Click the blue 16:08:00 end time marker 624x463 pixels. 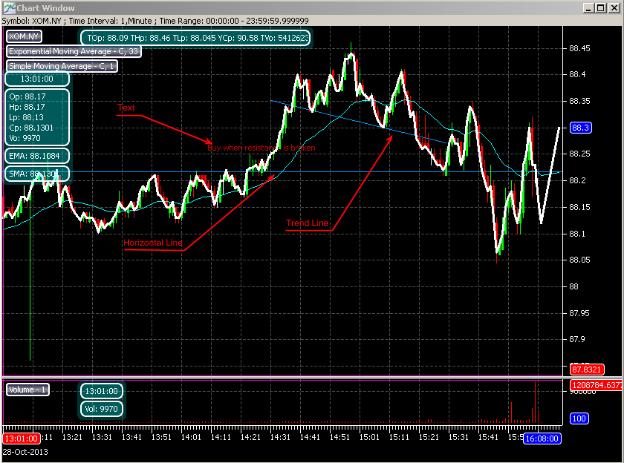[x=541, y=438]
